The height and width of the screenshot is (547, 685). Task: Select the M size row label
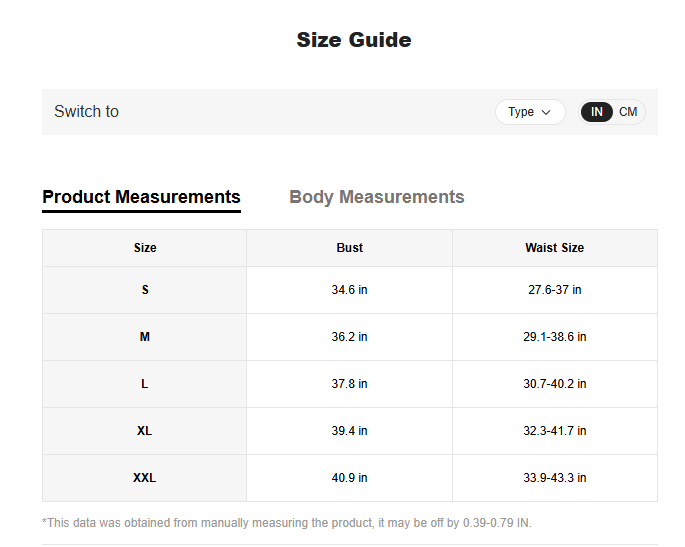click(x=145, y=337)
